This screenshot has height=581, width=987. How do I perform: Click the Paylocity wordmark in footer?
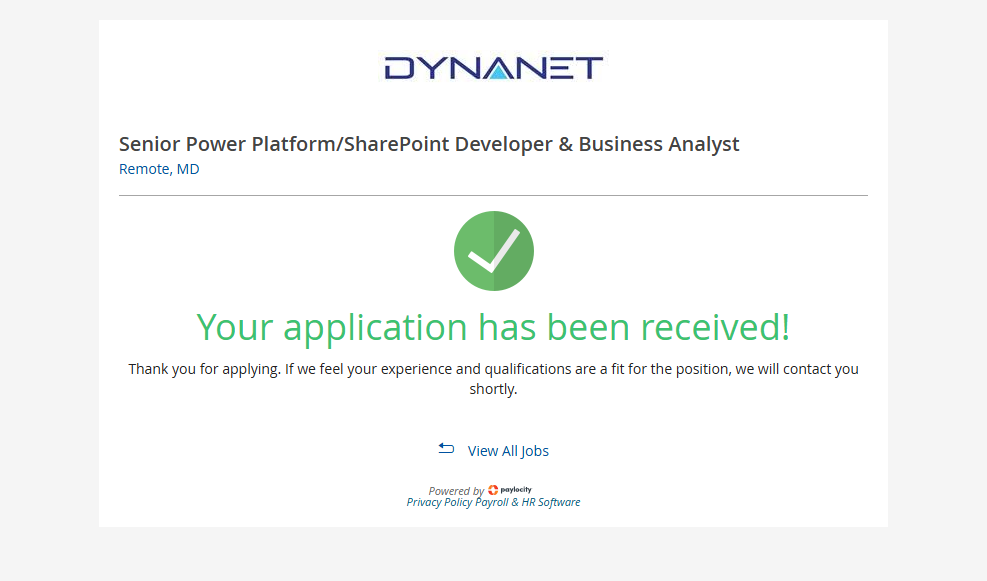click(517, 490)
